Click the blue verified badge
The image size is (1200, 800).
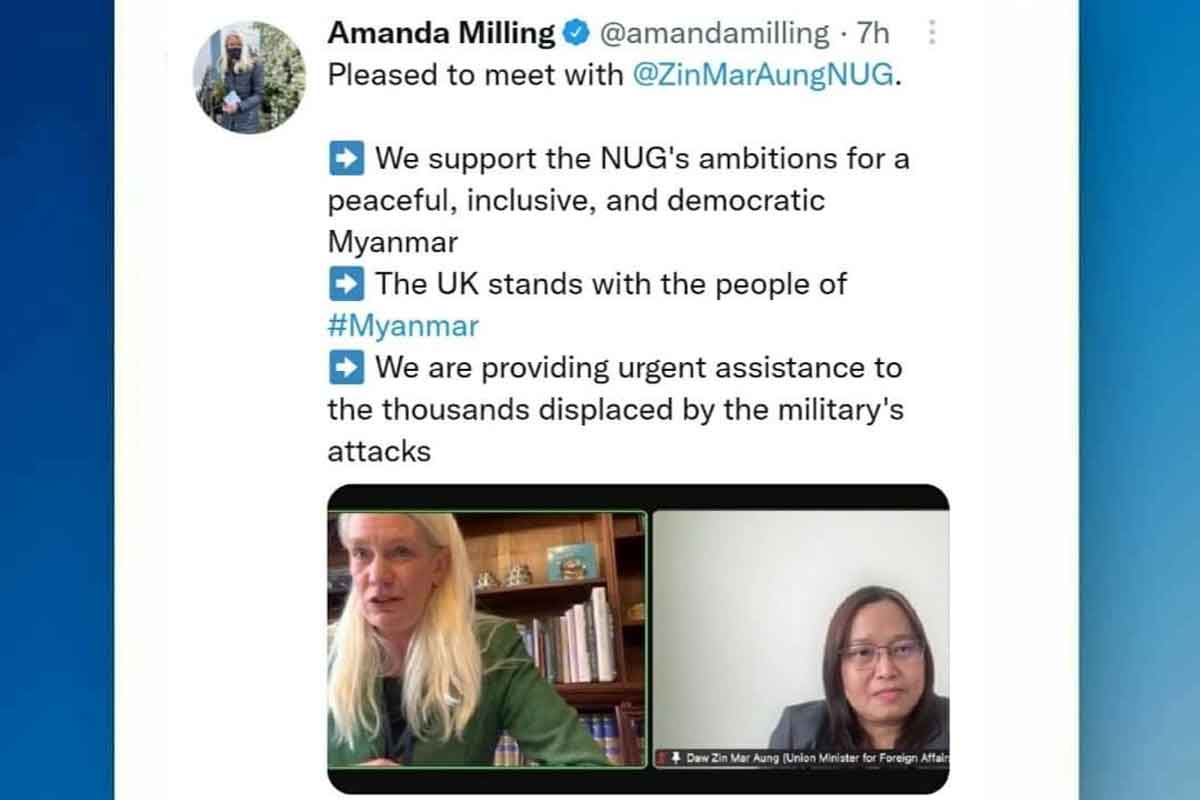tap(575, 34)
